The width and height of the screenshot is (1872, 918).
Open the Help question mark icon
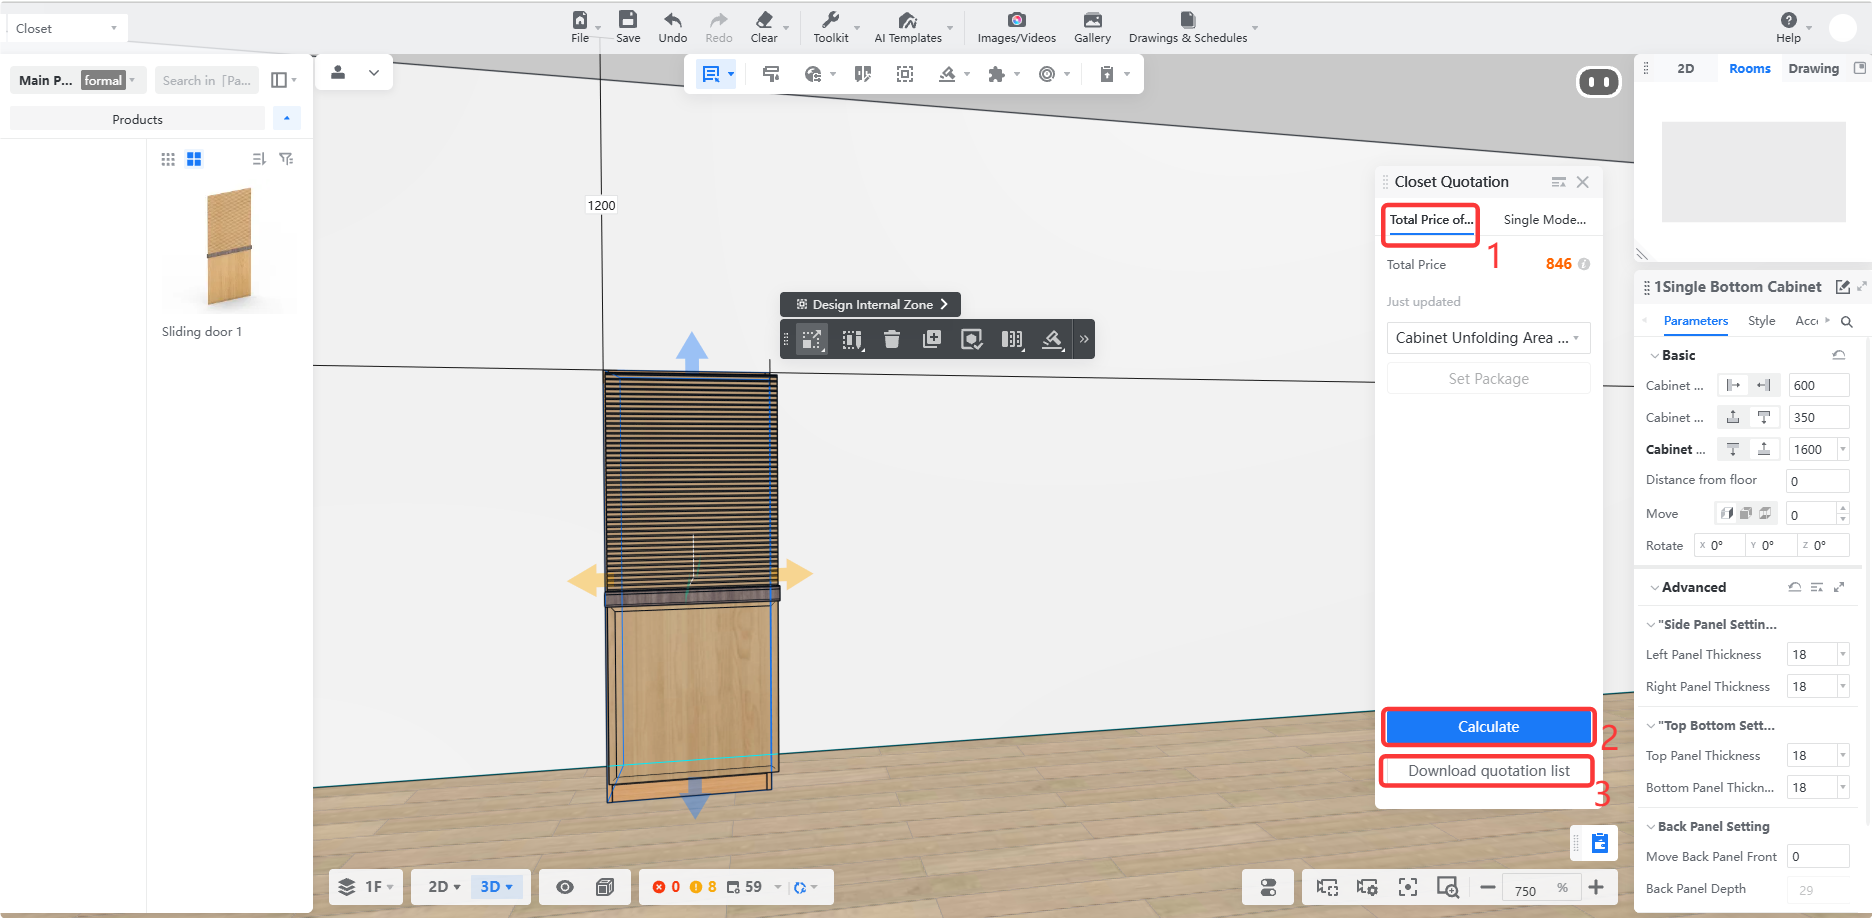(1789, 19)
